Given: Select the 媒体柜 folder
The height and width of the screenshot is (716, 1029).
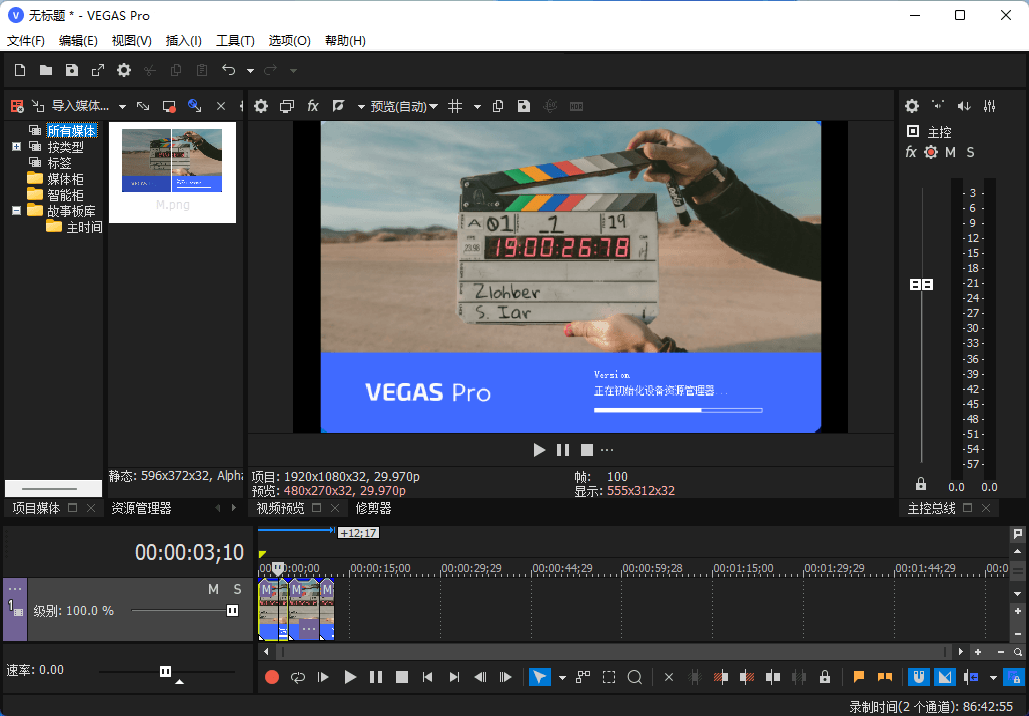Looking at the screenshot, I should 65,179.
